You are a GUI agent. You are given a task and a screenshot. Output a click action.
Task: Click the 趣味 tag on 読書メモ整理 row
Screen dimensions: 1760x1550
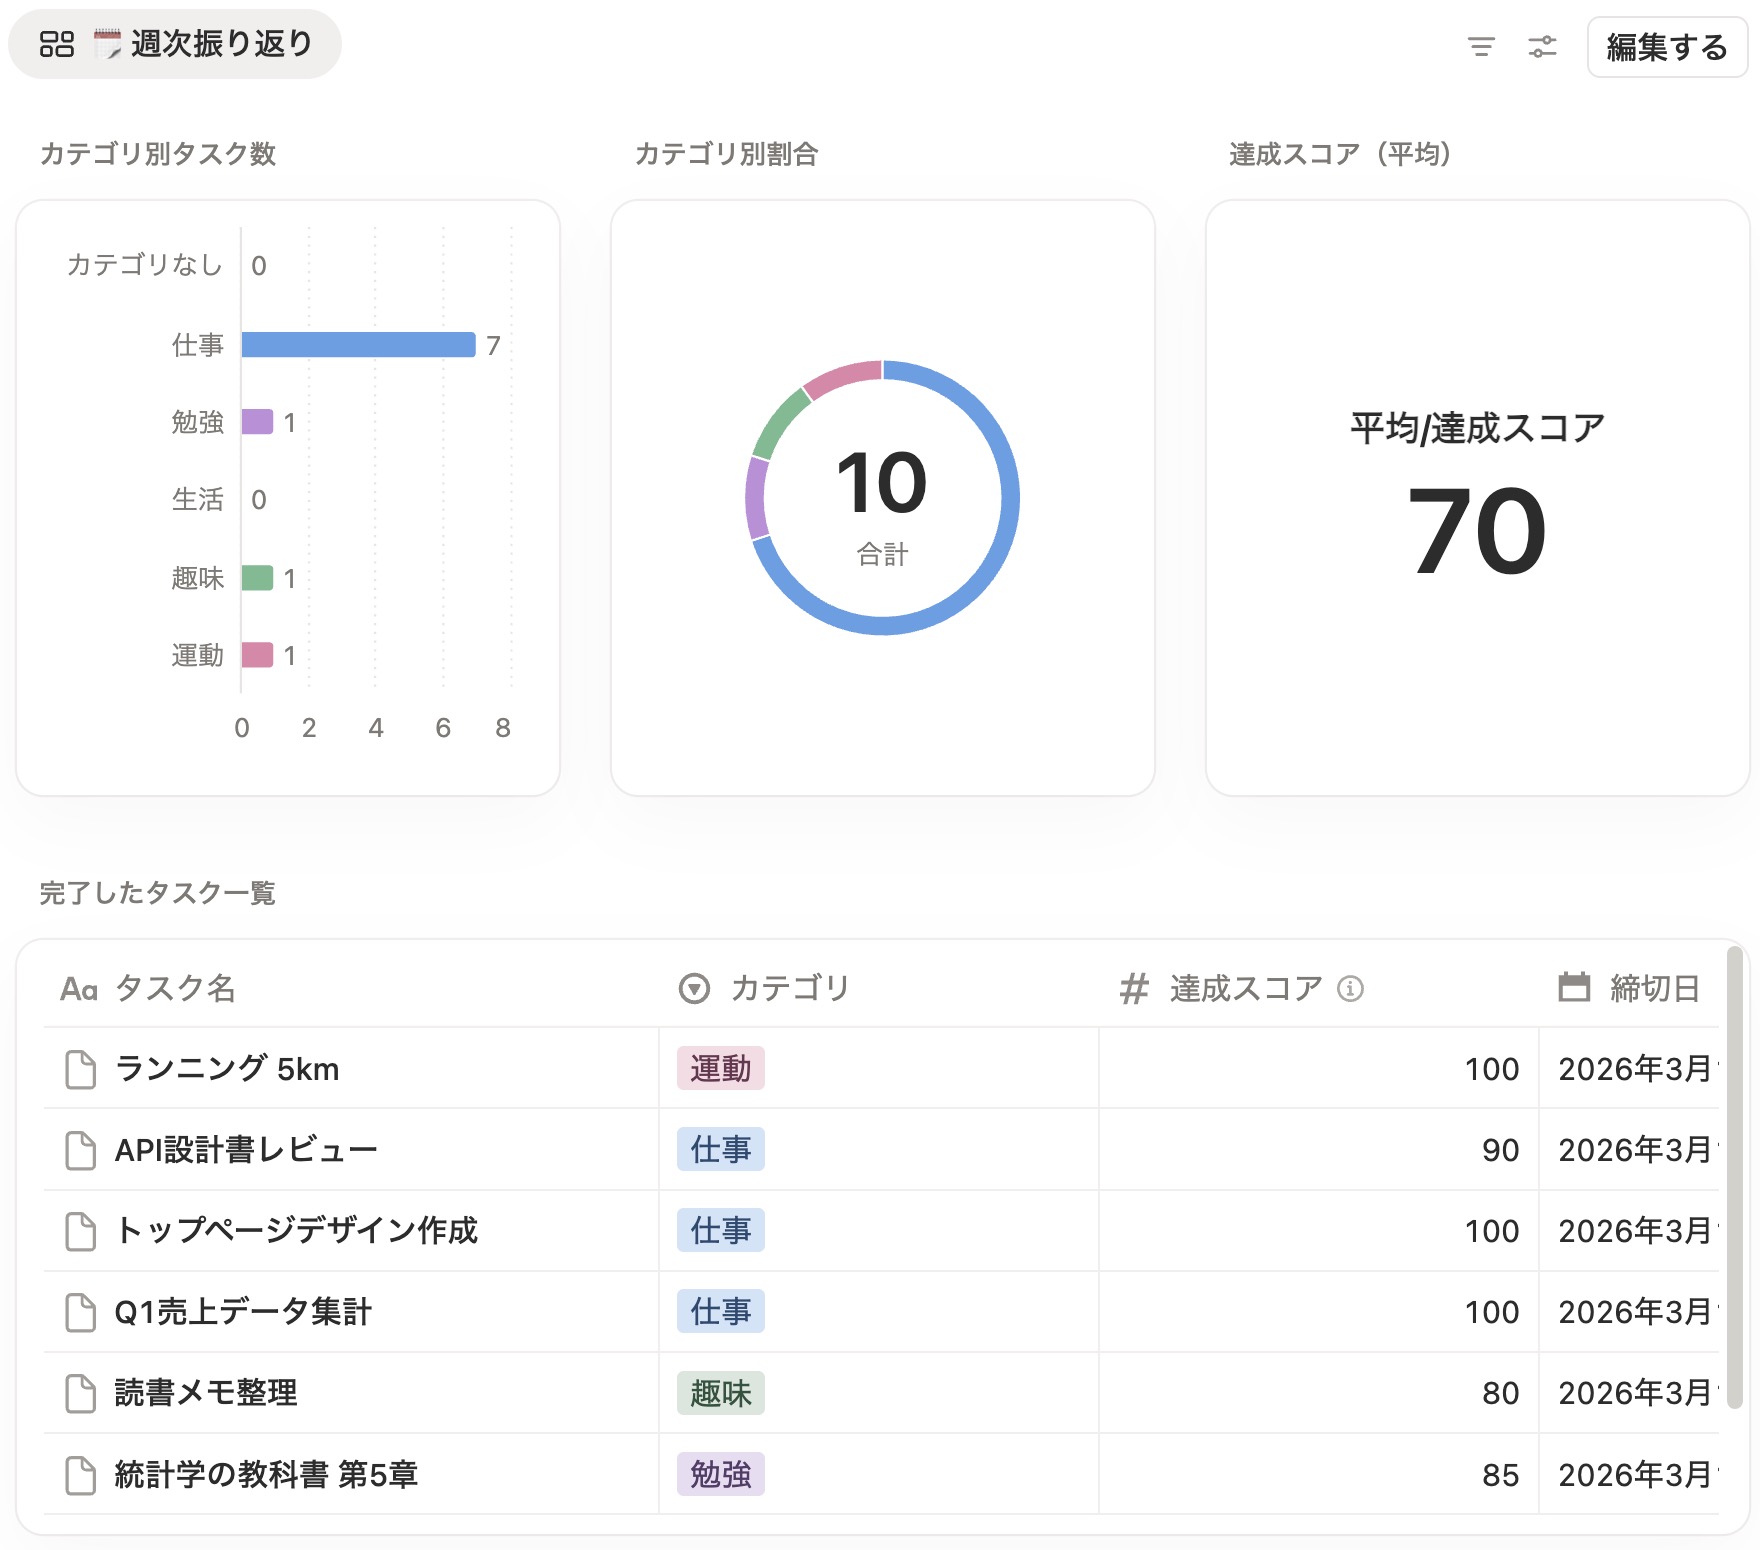point(721,1393)
